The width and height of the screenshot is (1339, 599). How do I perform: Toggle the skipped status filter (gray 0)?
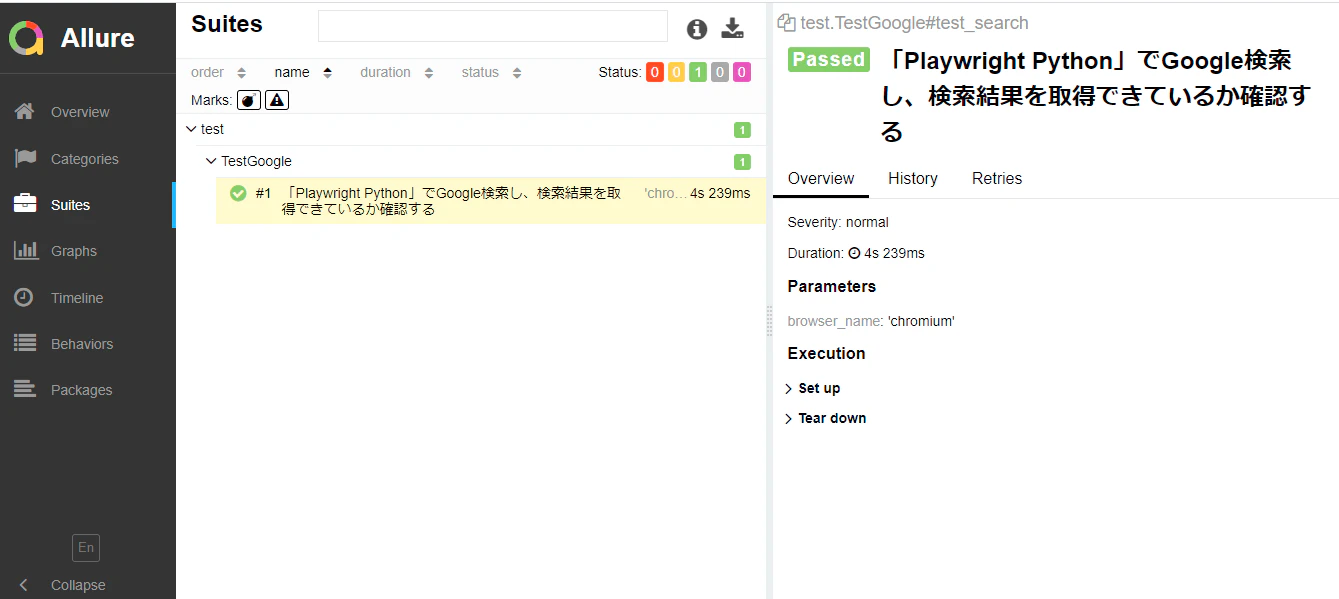tap(720, 72)
